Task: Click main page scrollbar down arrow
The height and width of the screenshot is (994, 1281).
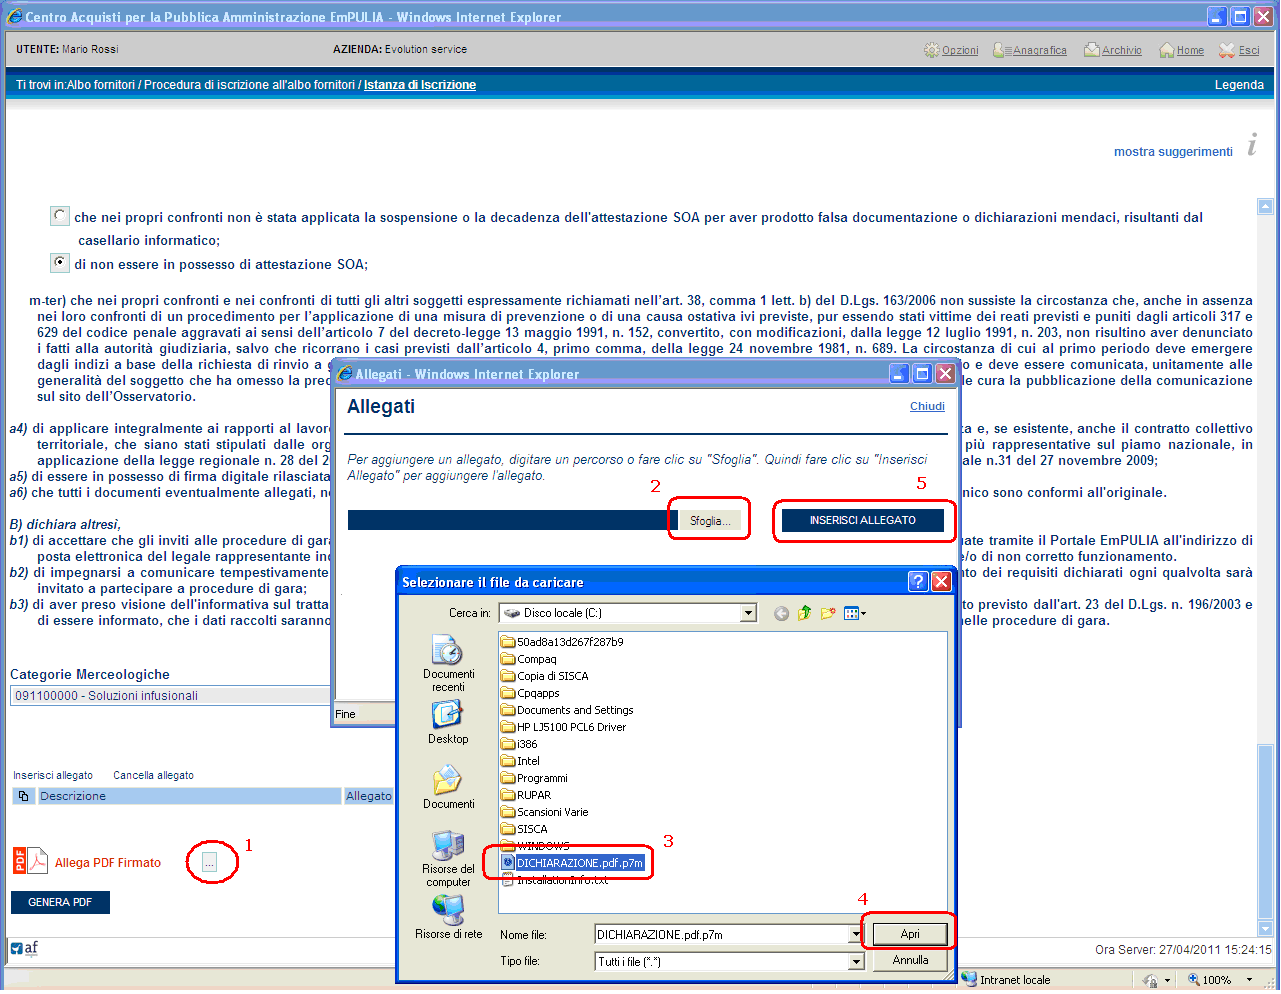Action: [x=1265, y=928]
